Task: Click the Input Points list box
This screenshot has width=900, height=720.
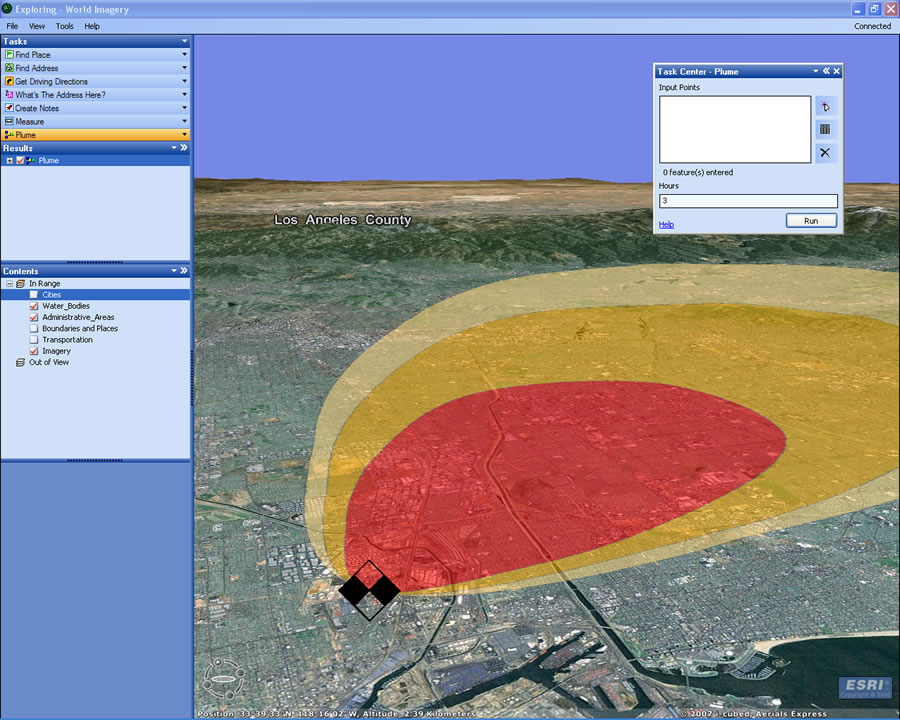Action: click(x=735, y=129)
